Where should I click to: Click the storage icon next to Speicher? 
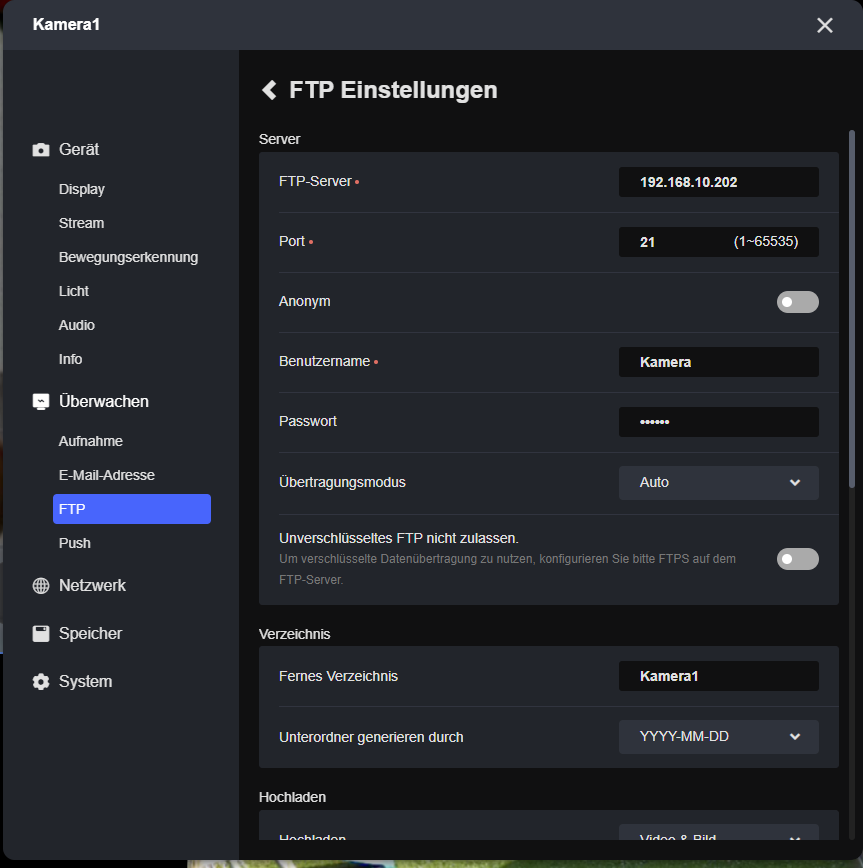(41, 634)
